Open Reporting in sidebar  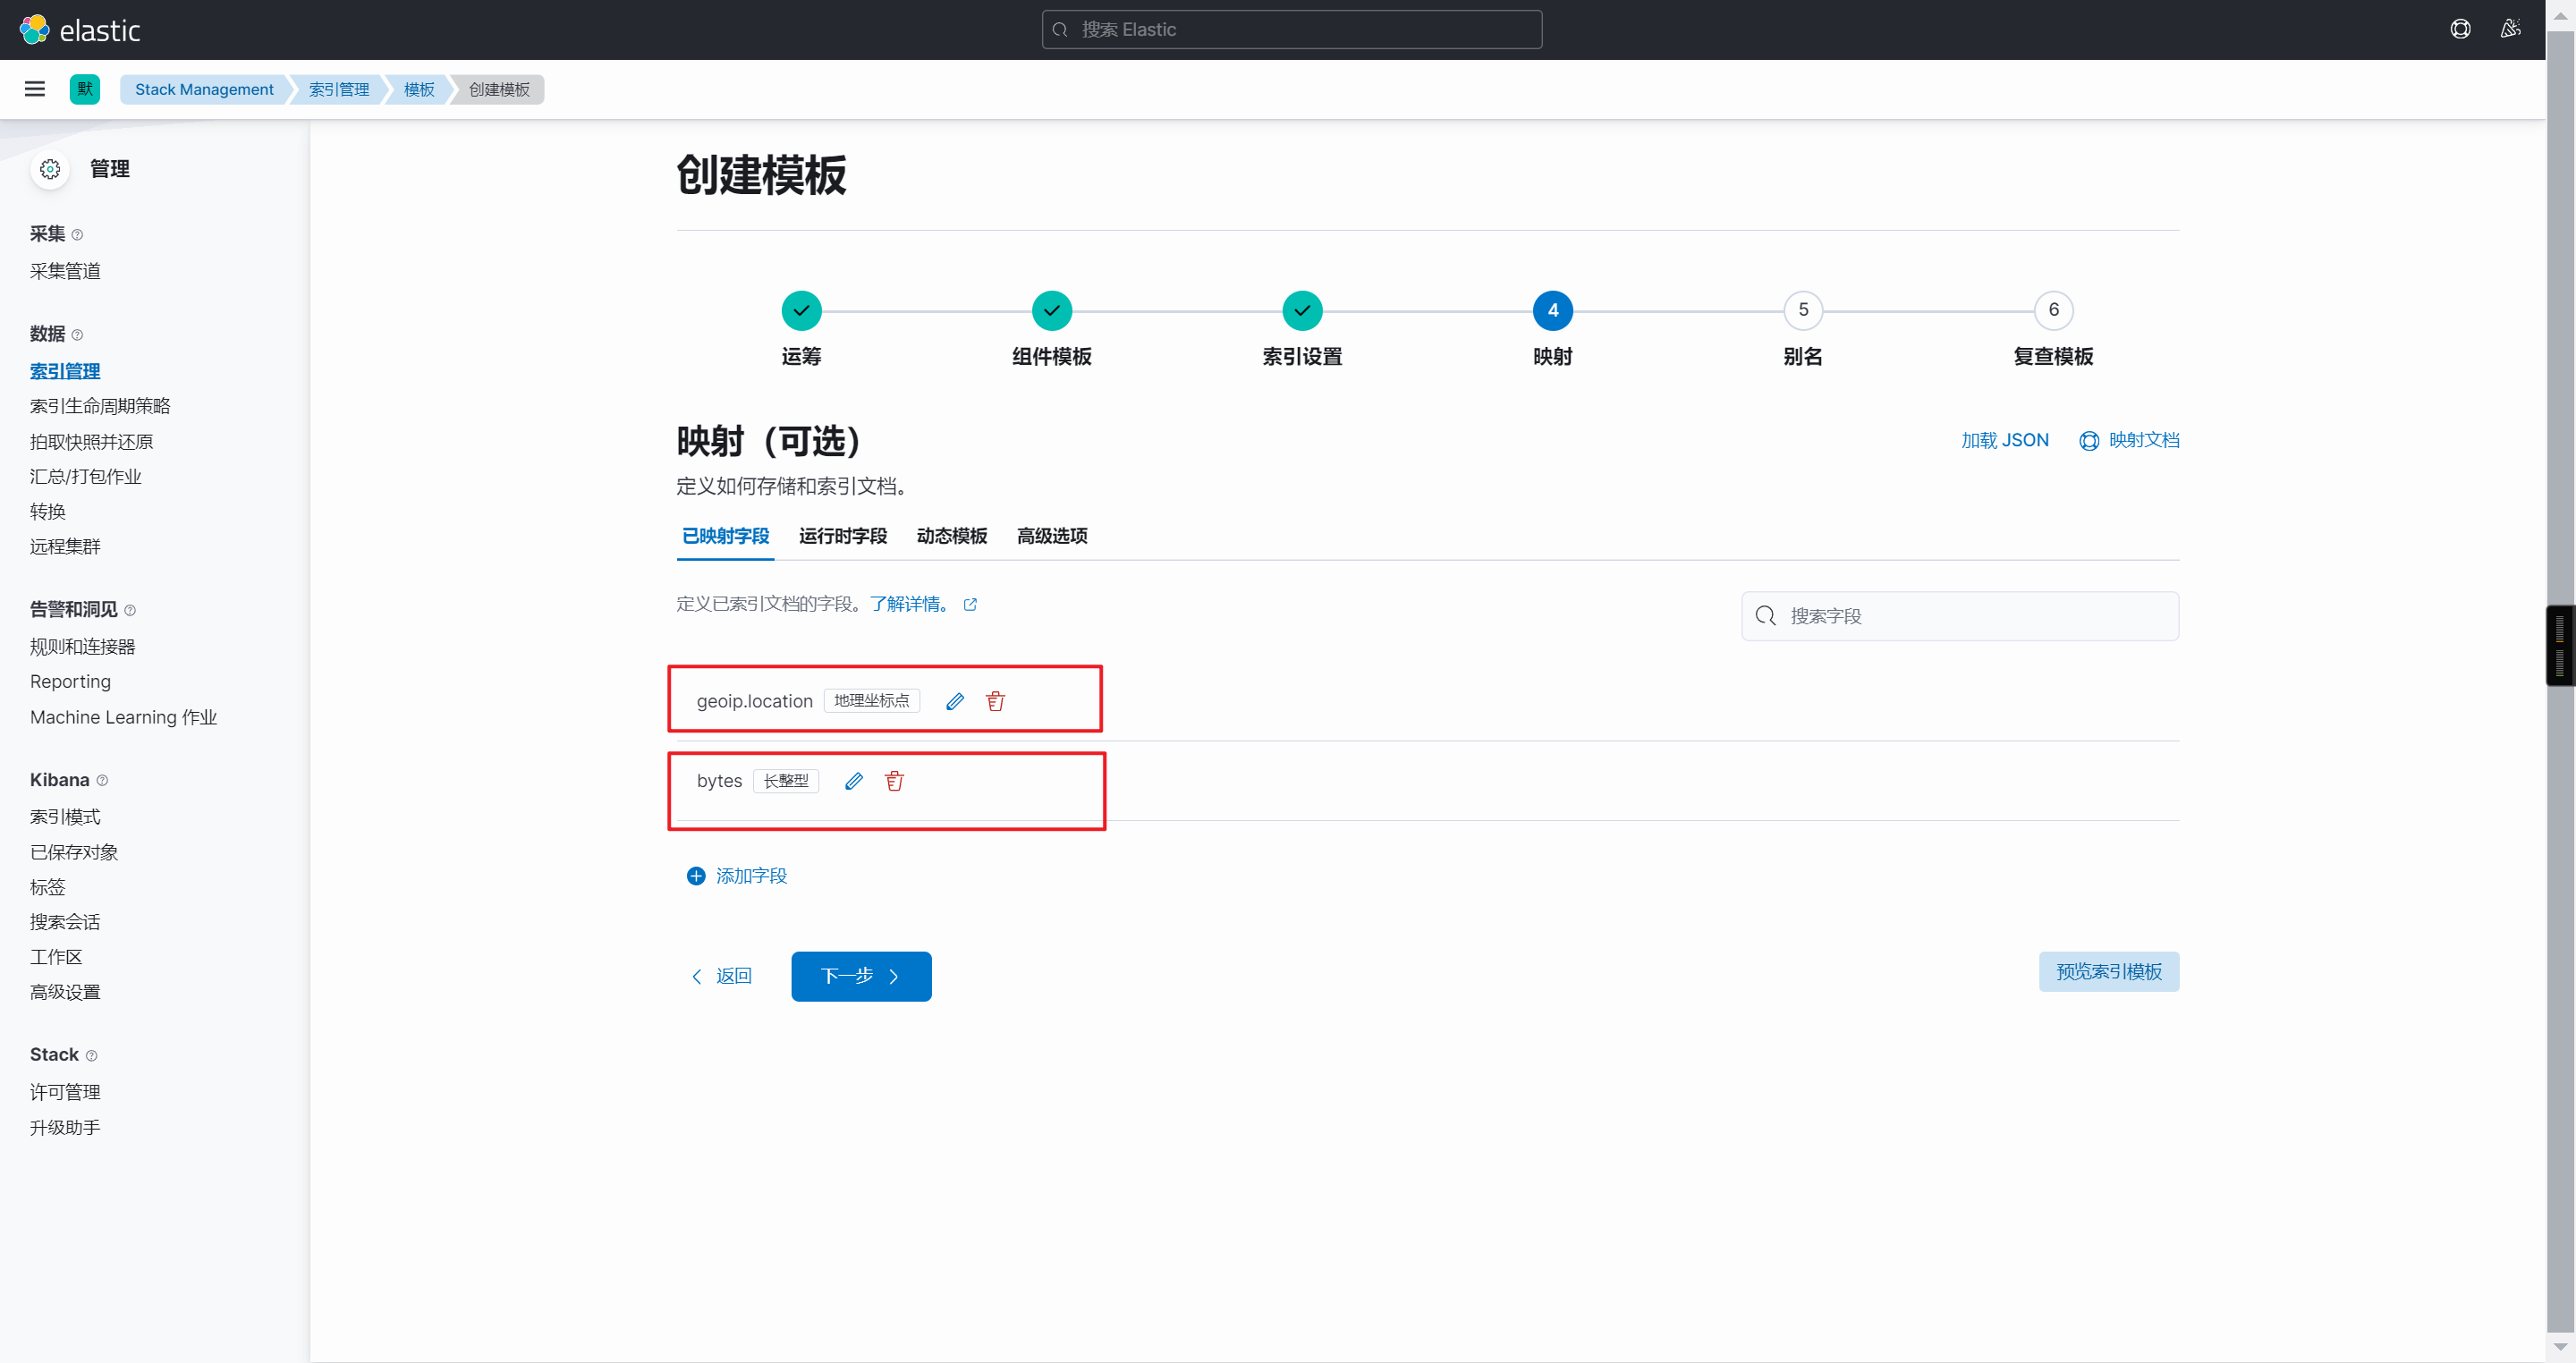pos(70,682)
